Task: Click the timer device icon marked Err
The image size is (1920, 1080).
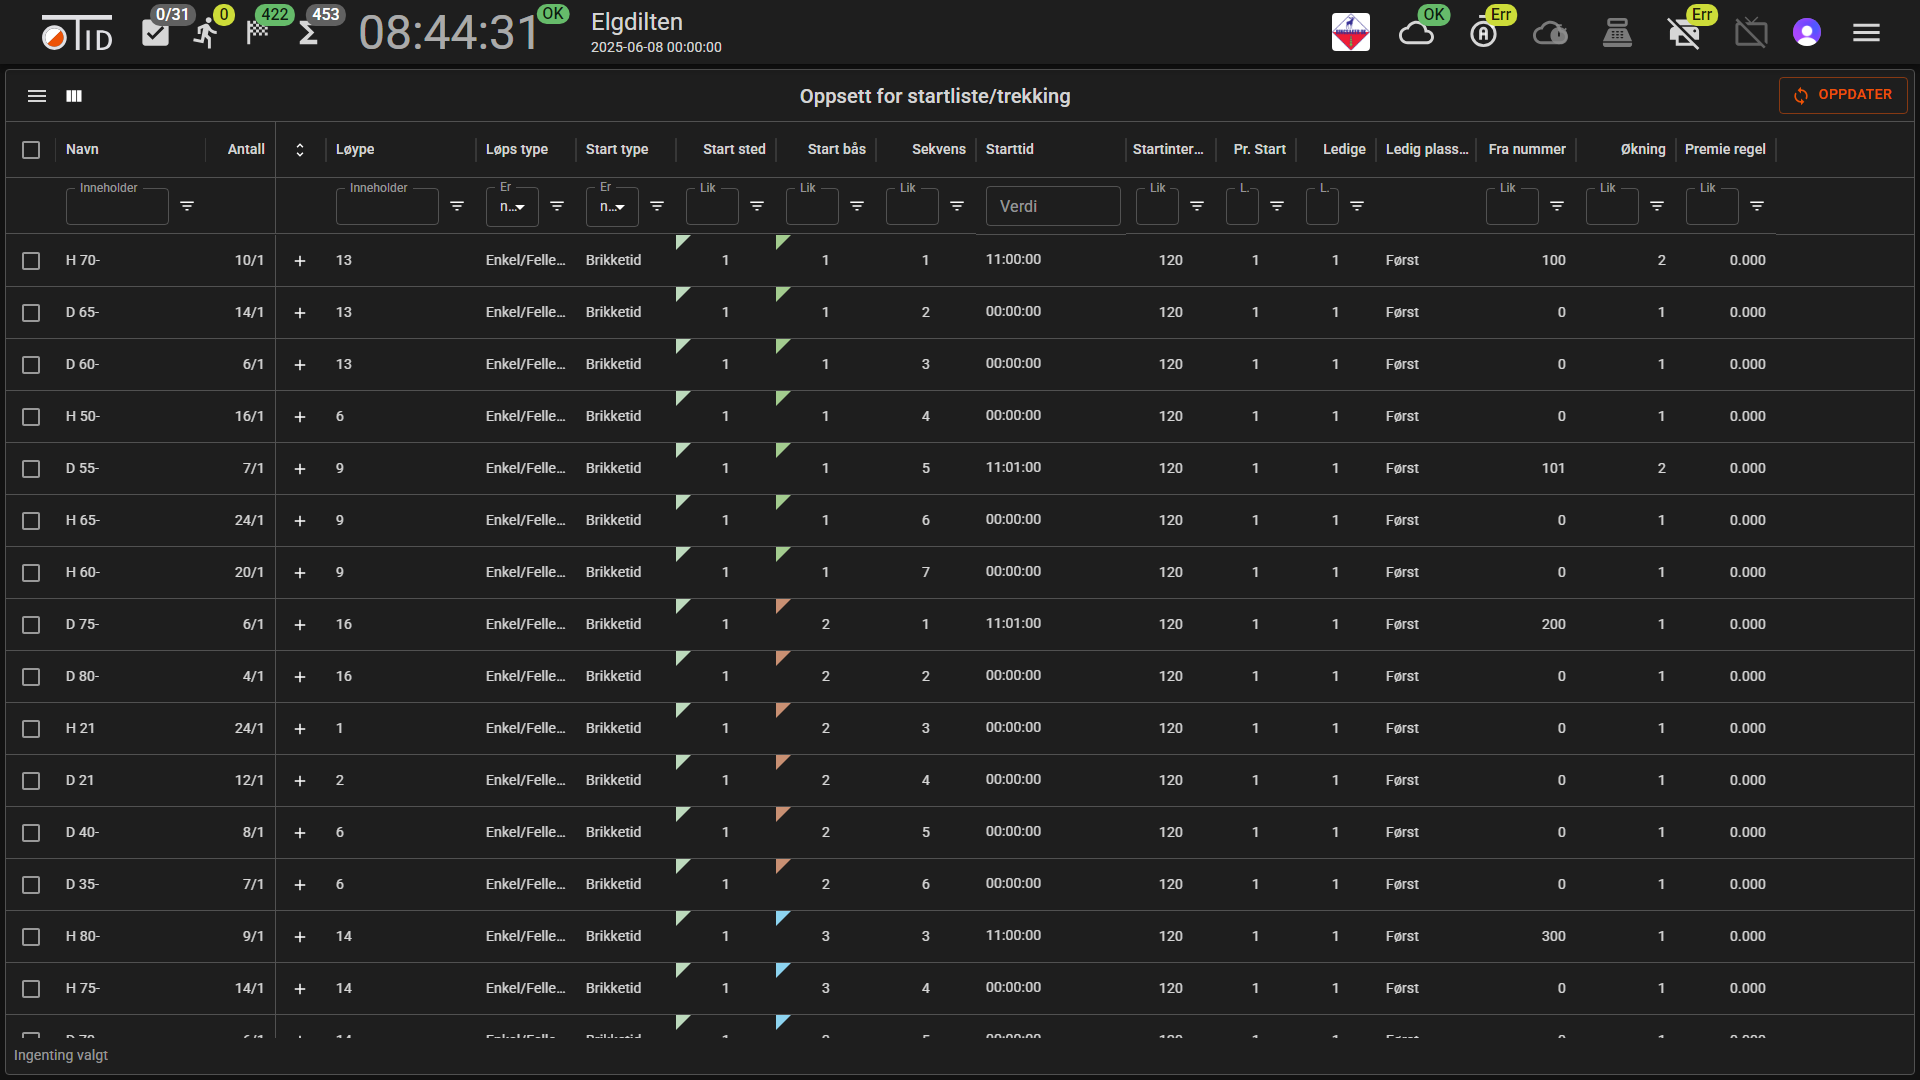Action: [x=1484, y=33]
